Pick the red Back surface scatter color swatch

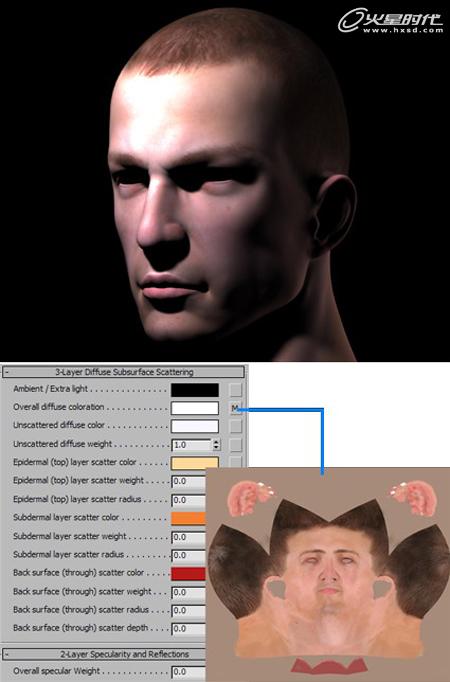click(188, 574)
